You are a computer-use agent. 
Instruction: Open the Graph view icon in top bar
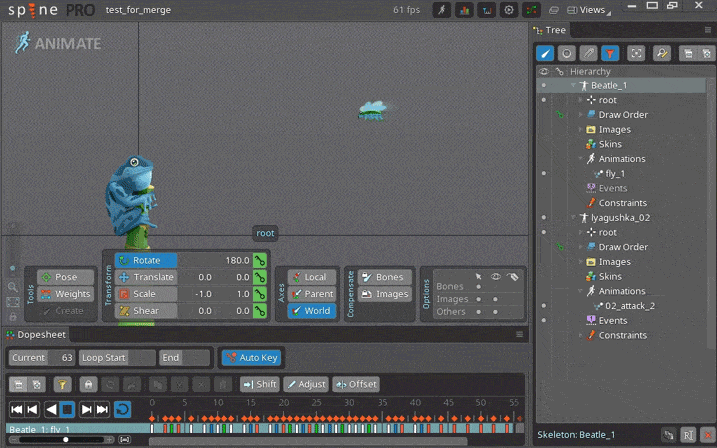point(487,10)
